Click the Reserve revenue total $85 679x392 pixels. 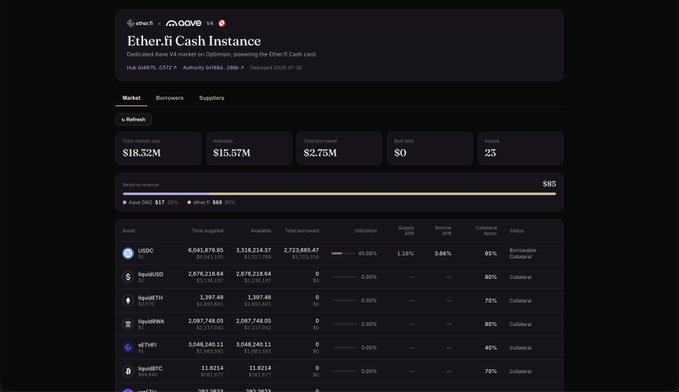(x=549, y=184)
